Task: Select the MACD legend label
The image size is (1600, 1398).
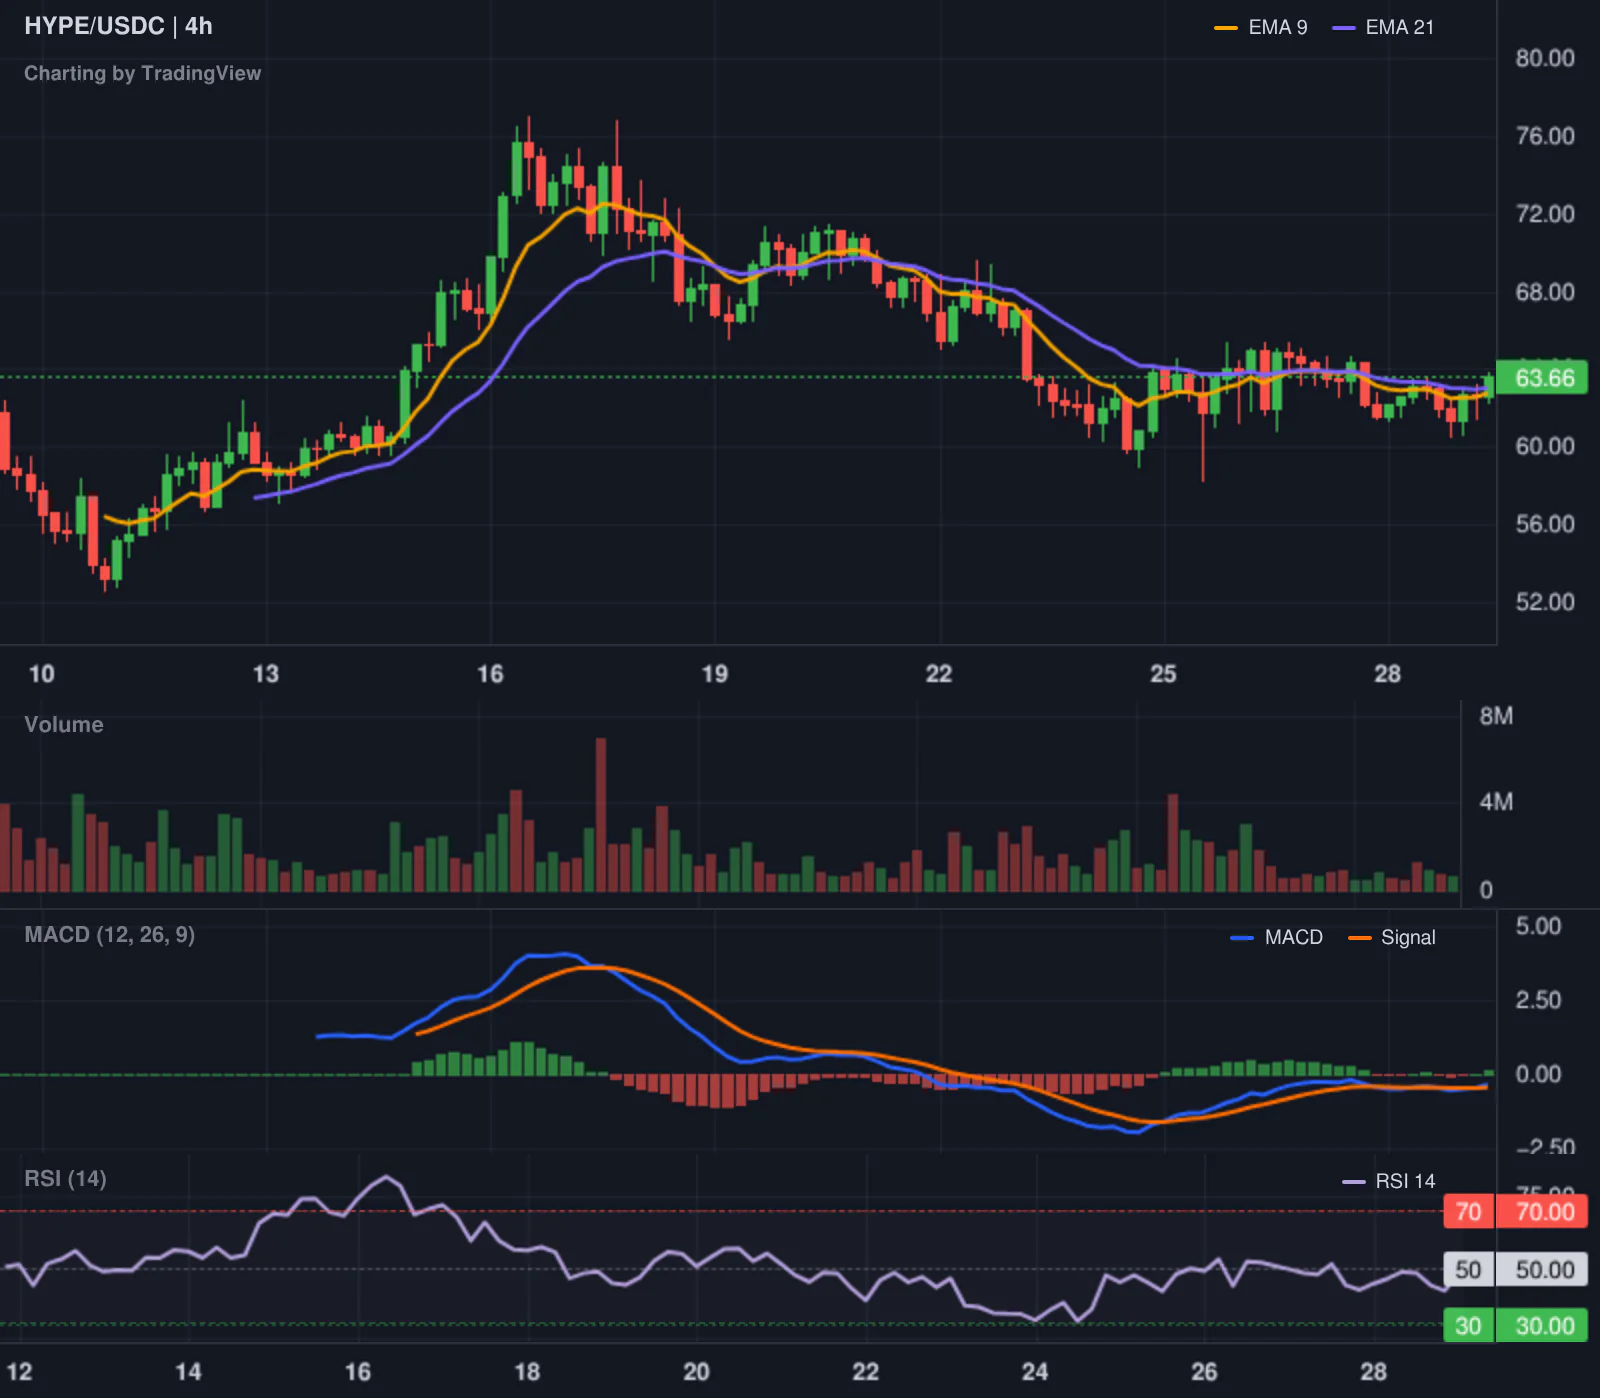Action: point(1294,938)
